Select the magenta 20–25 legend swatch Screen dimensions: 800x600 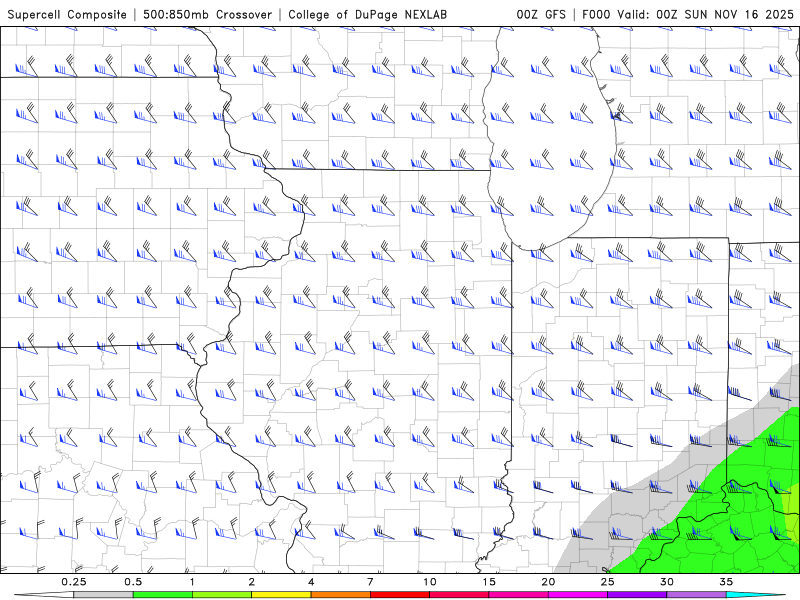tap(578, 595)
